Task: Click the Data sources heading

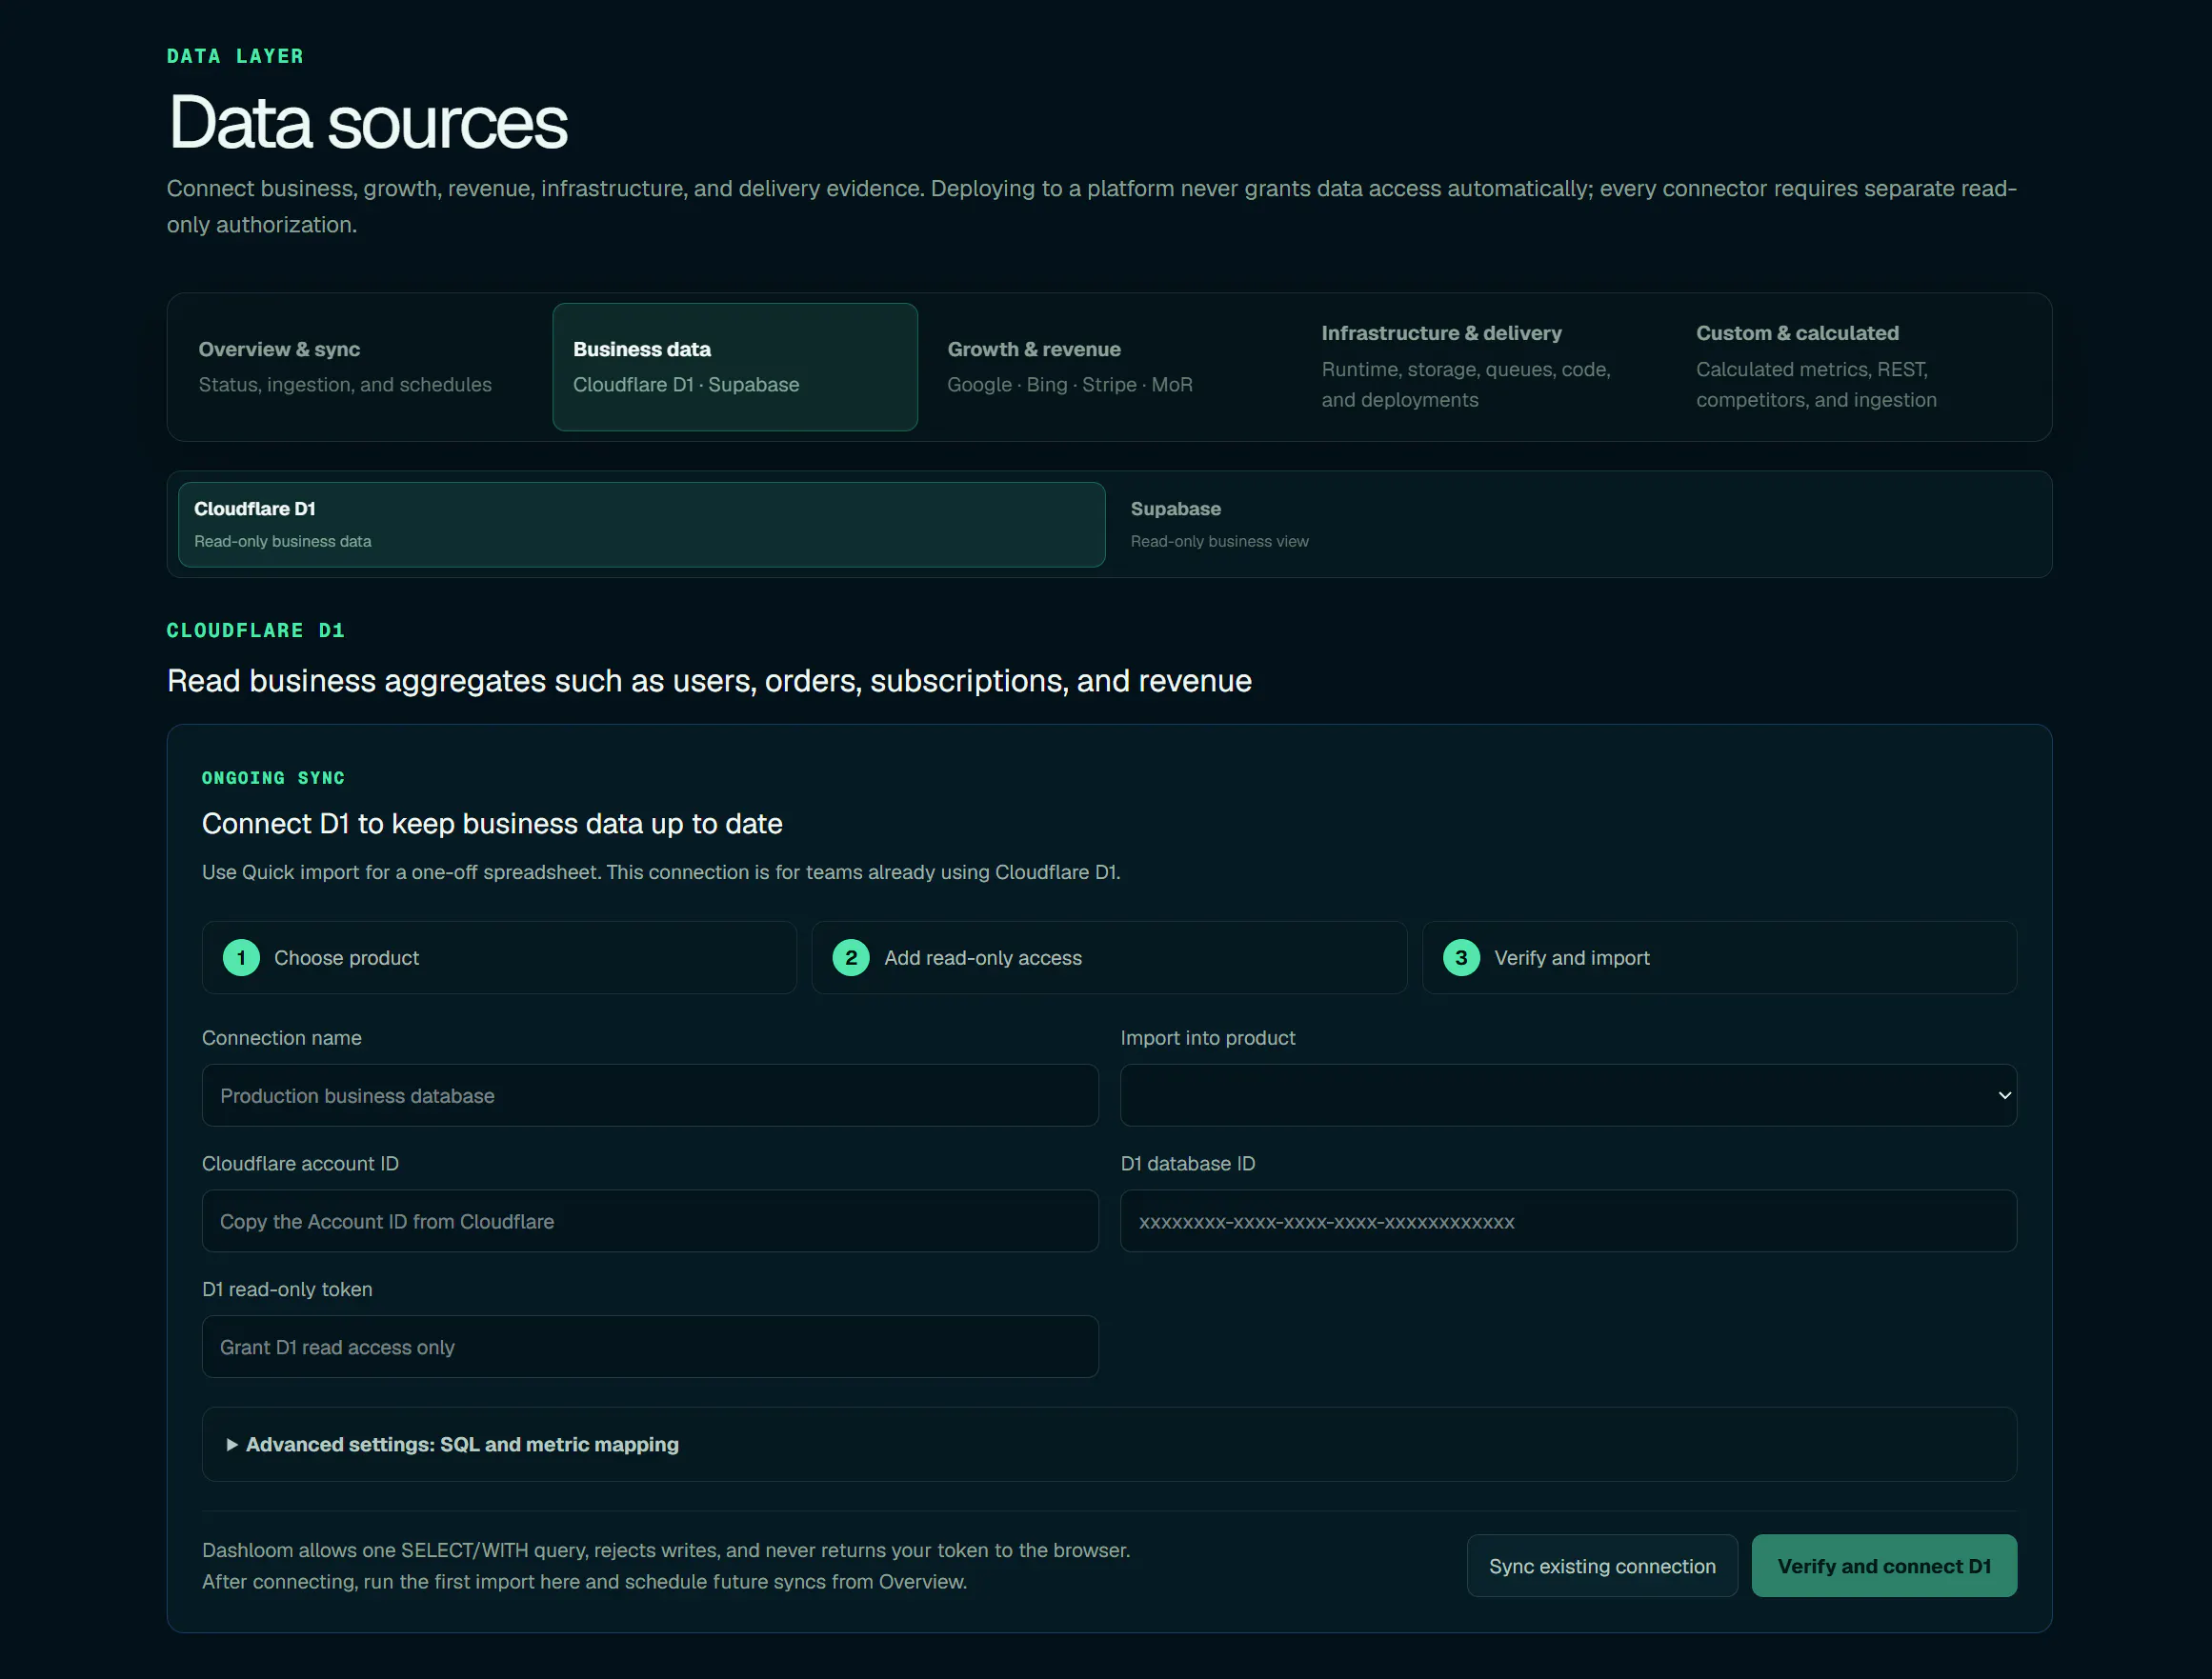Action: coord(368,123)
